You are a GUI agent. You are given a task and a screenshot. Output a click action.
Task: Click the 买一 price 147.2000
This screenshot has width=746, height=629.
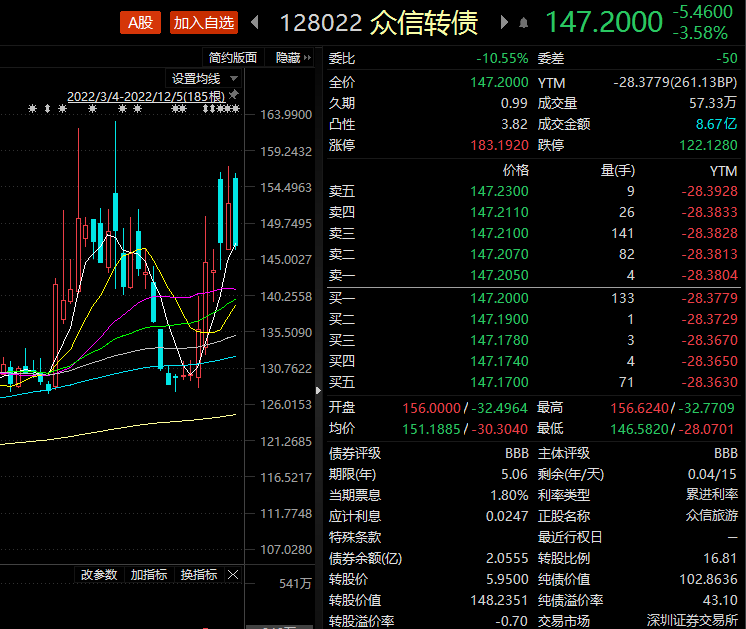(499, 298)
